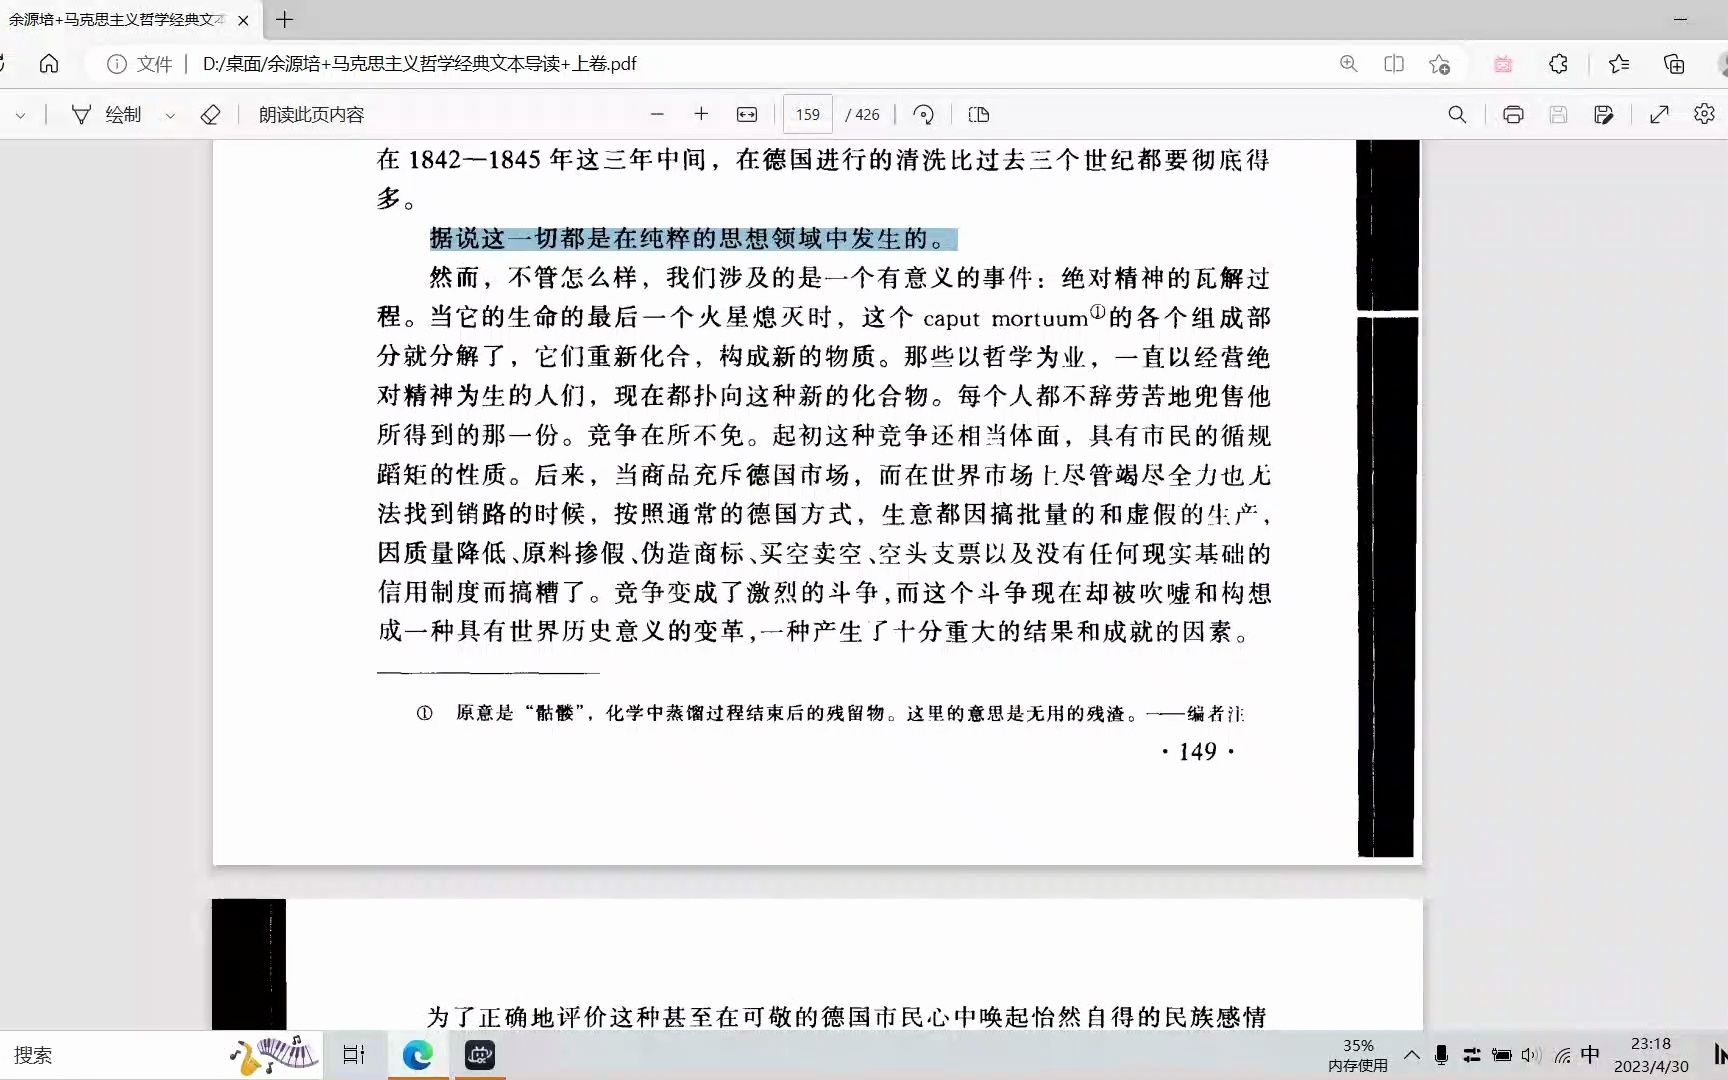Viewport: 1728px width, 1080px height.
Task: Print the PDF document icon
Action: click(1513, 115)
